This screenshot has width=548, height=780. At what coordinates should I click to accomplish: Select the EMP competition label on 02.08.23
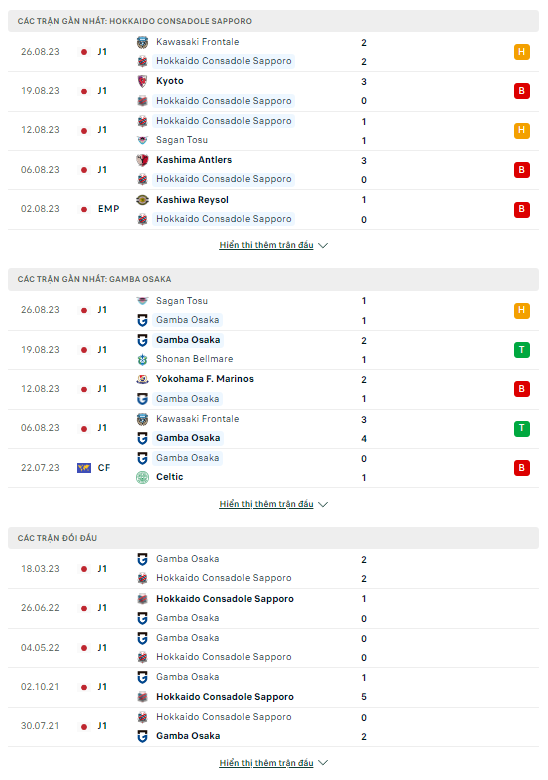pos(108,209)
